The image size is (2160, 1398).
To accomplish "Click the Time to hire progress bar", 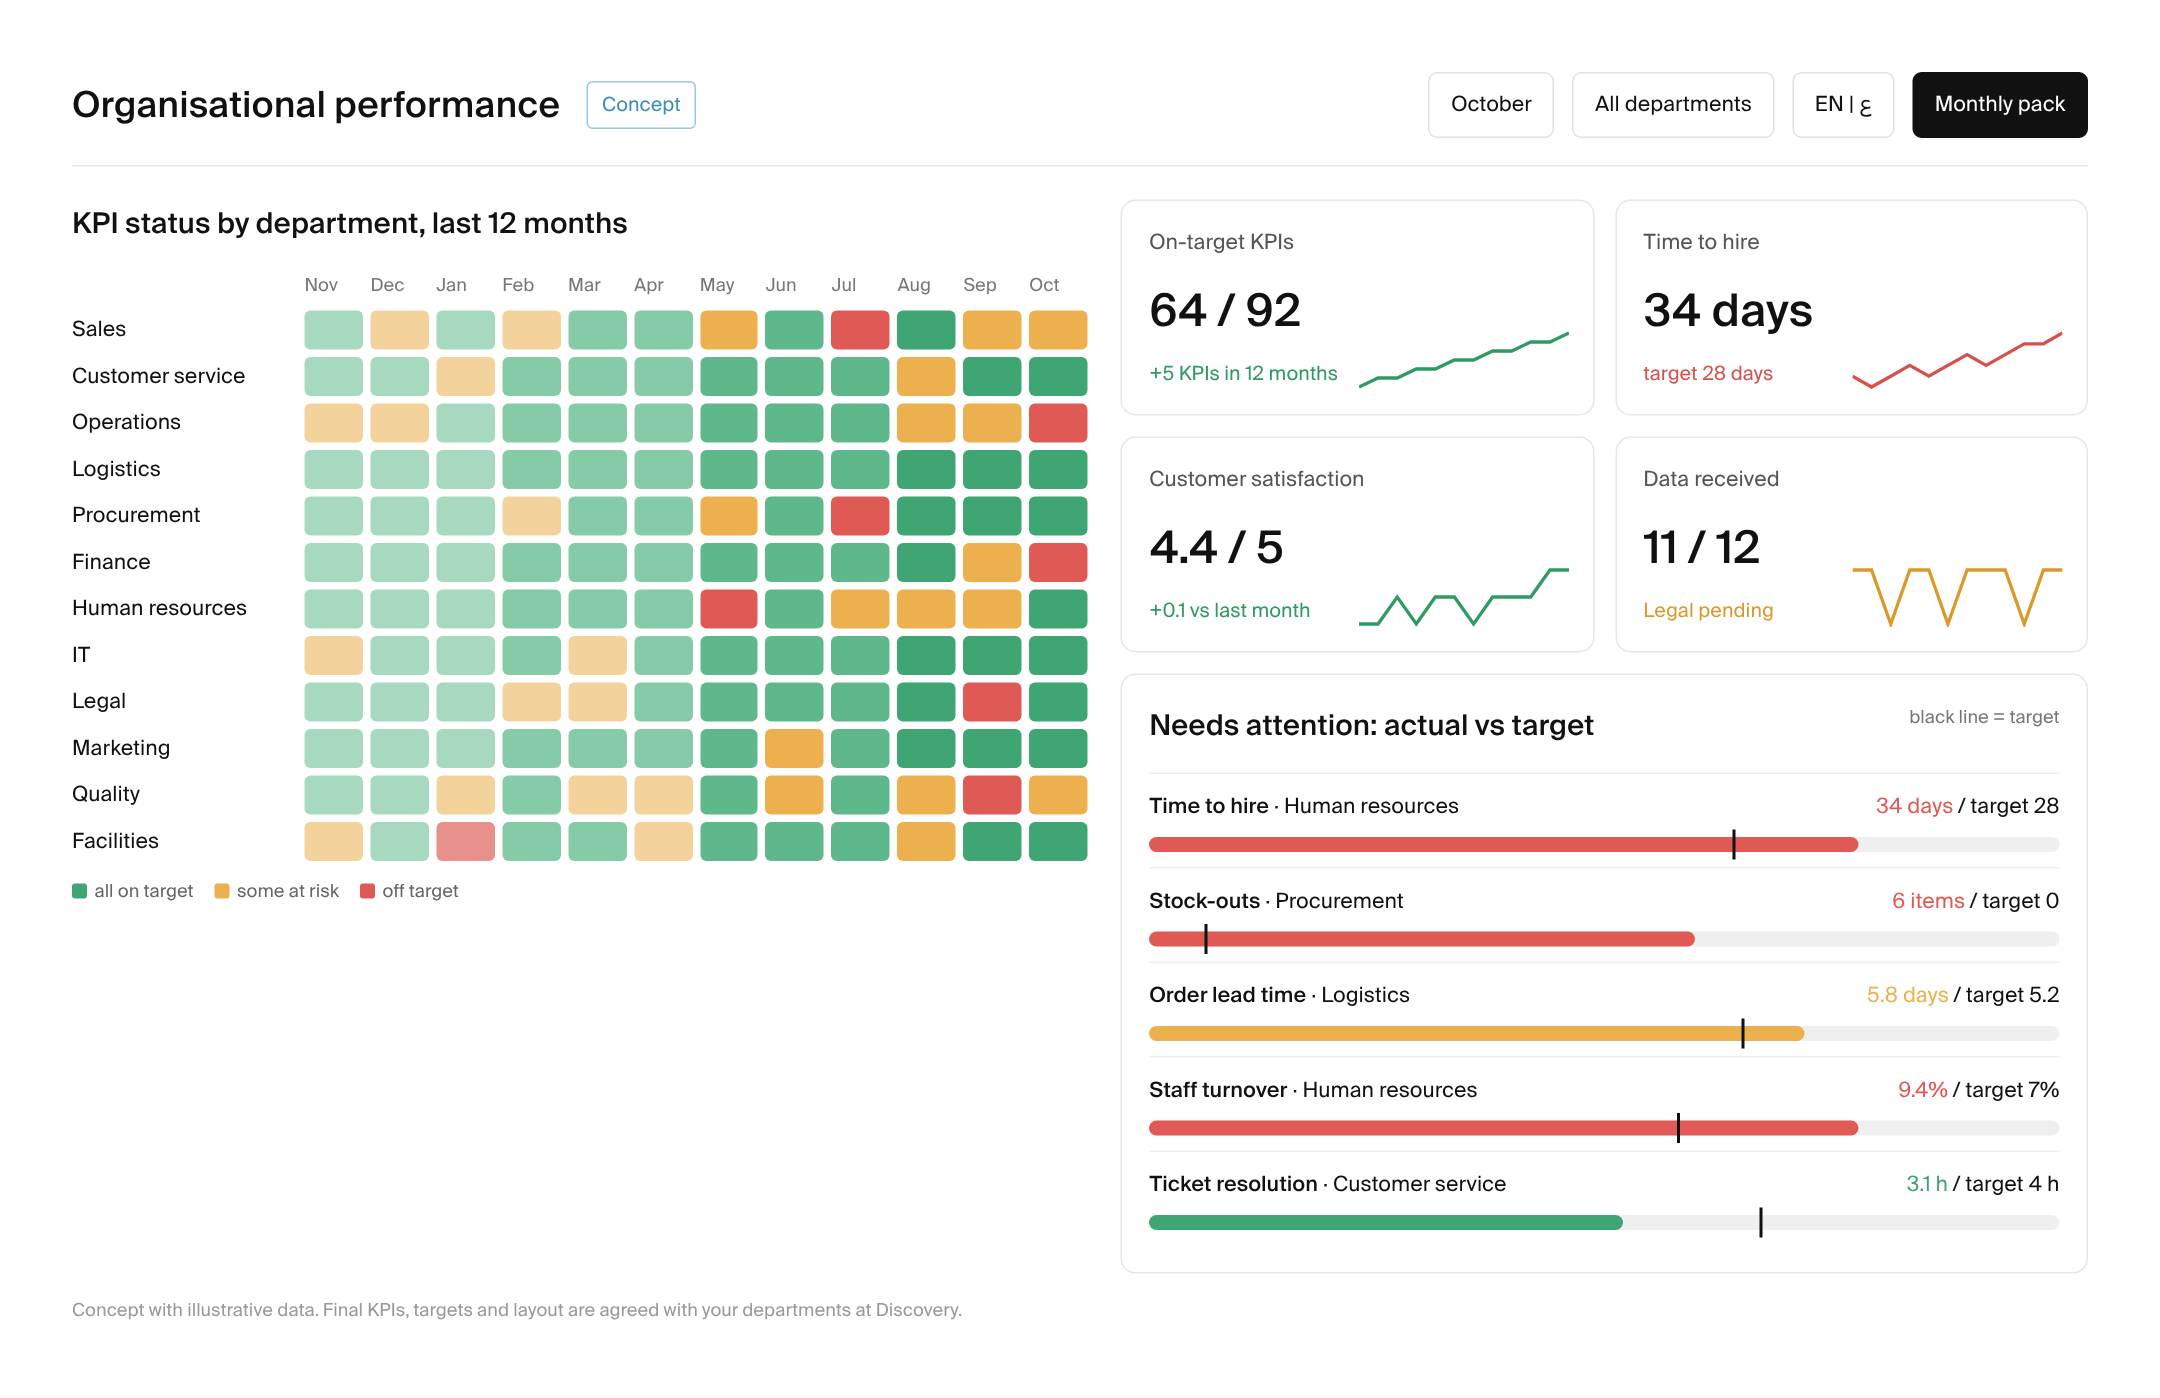I will 1604,845.
